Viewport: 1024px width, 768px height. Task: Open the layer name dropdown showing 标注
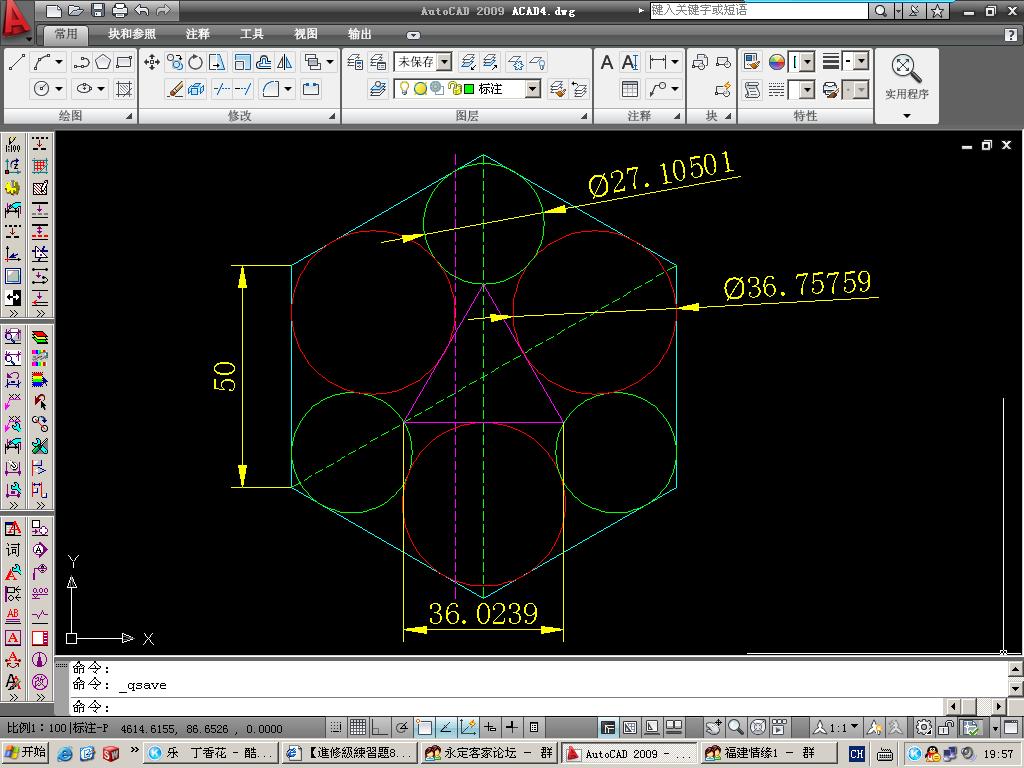pos(534,89)
